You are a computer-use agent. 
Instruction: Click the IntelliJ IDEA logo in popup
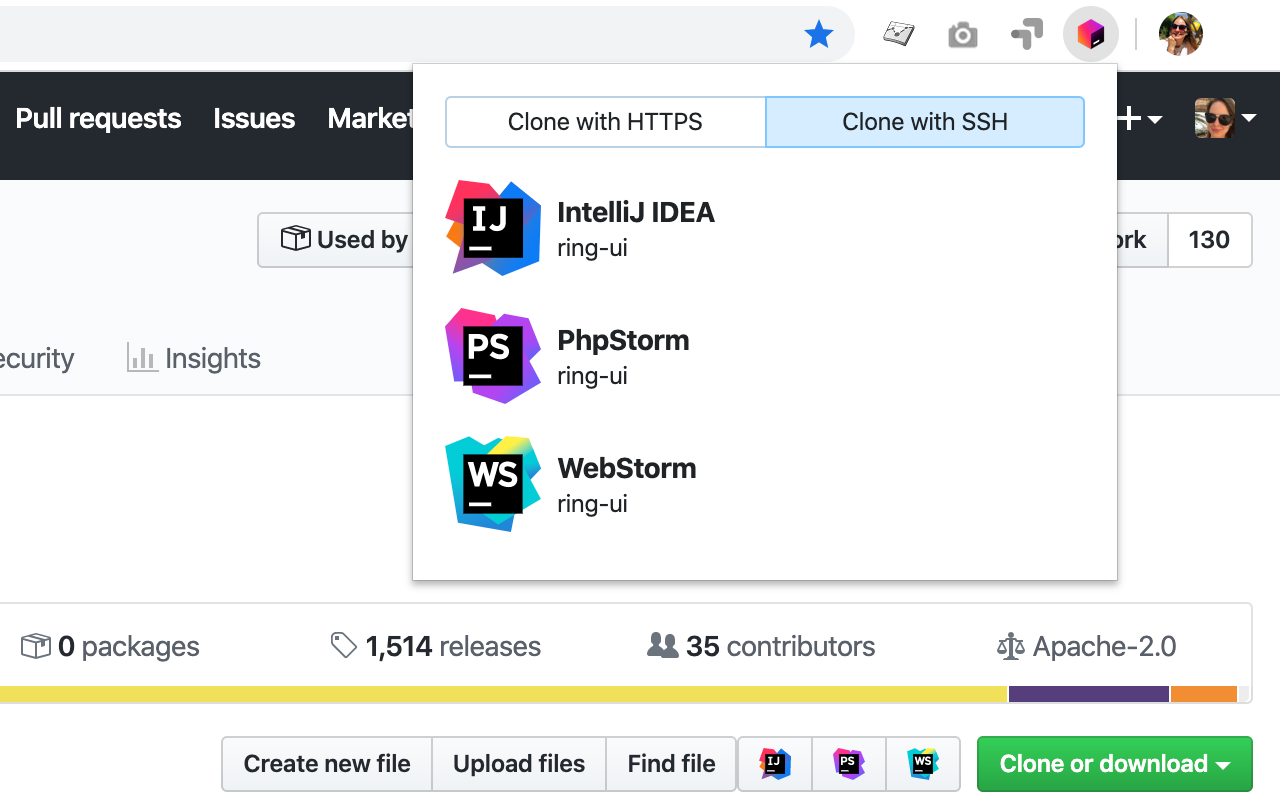[493, 228]
